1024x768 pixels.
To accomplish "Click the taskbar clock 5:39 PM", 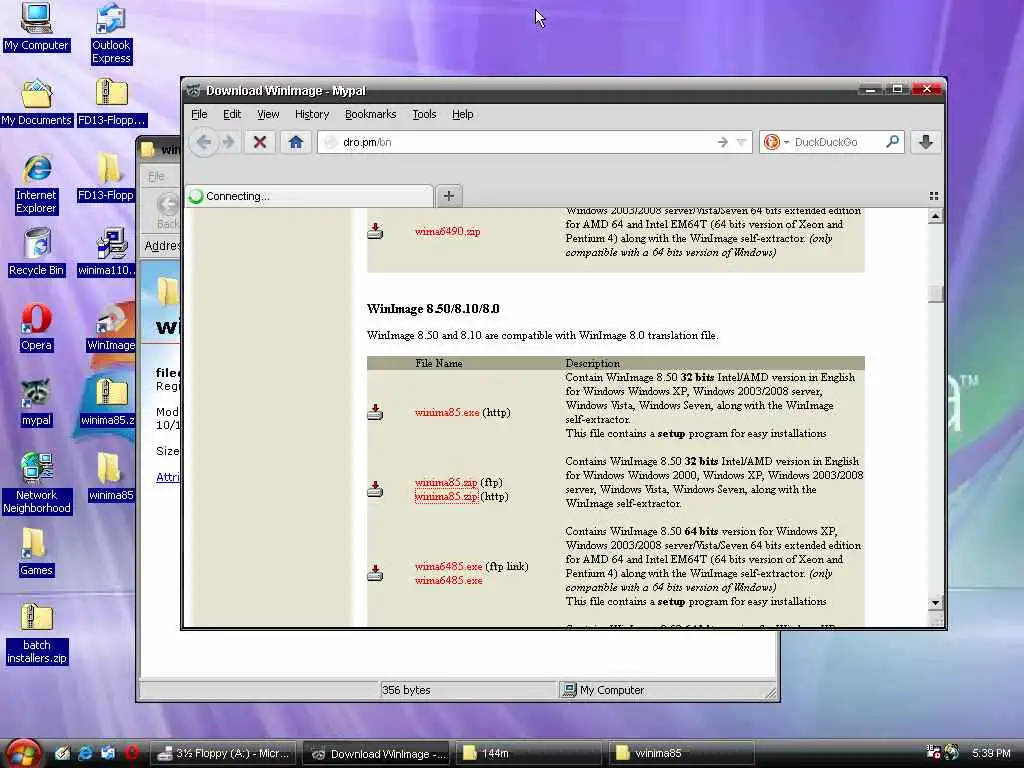I will click(991, 753).
